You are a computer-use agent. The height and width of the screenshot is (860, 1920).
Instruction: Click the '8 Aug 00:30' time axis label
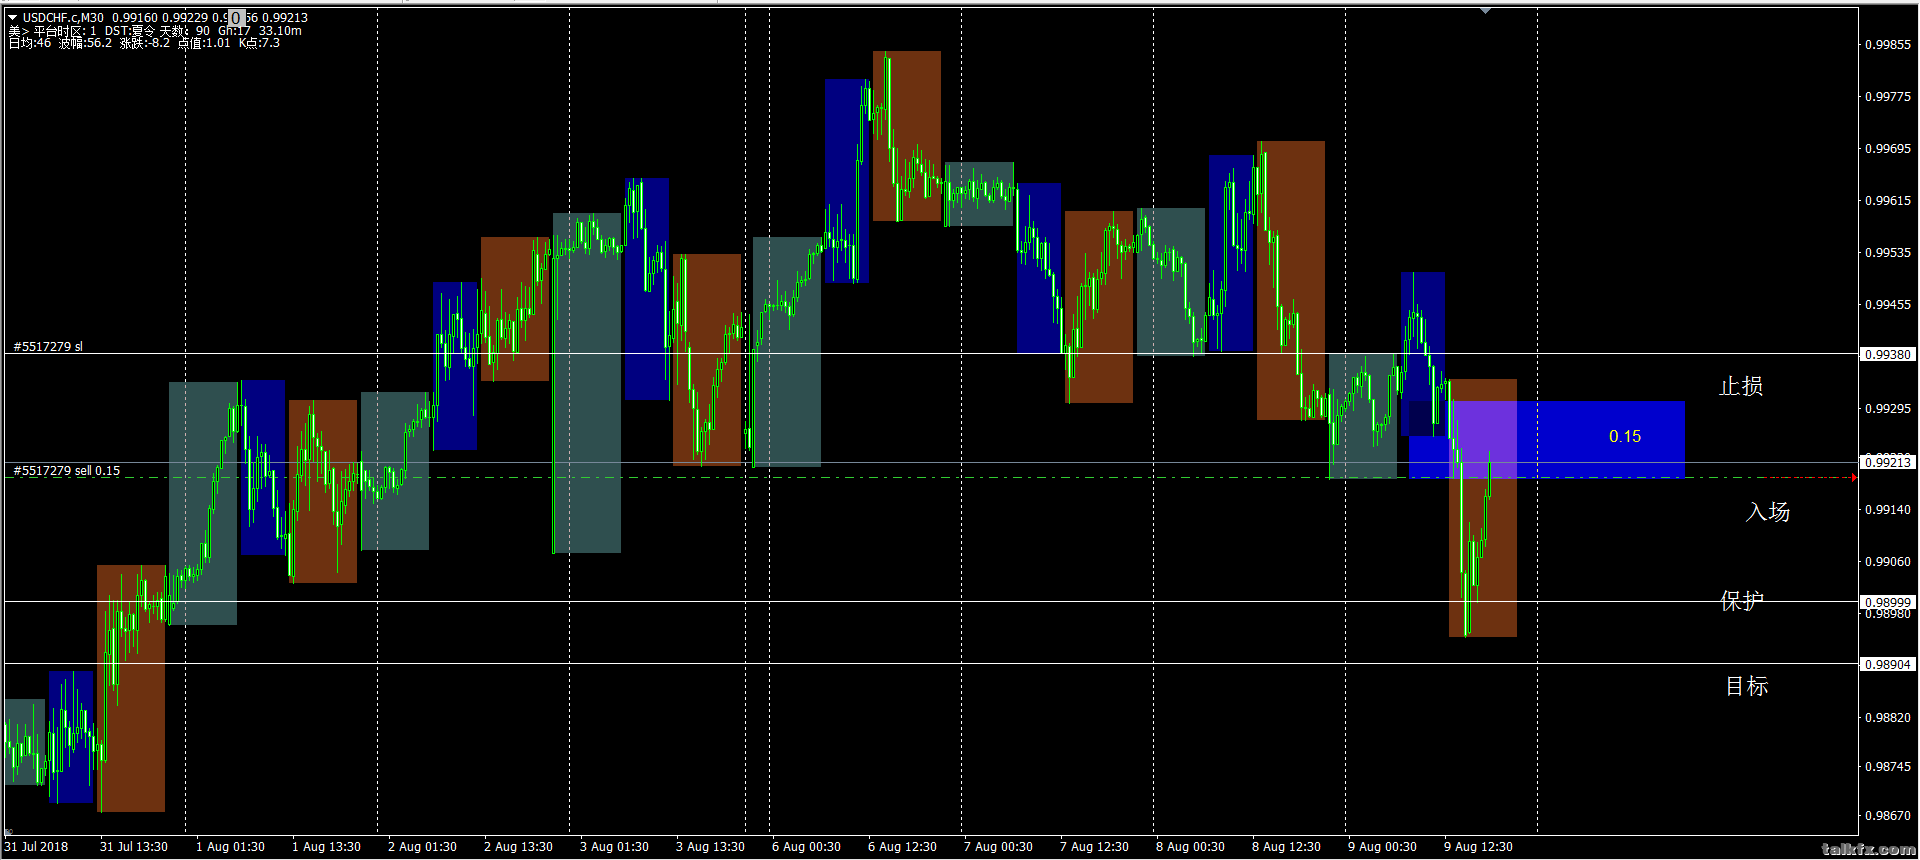[1190, 847]
